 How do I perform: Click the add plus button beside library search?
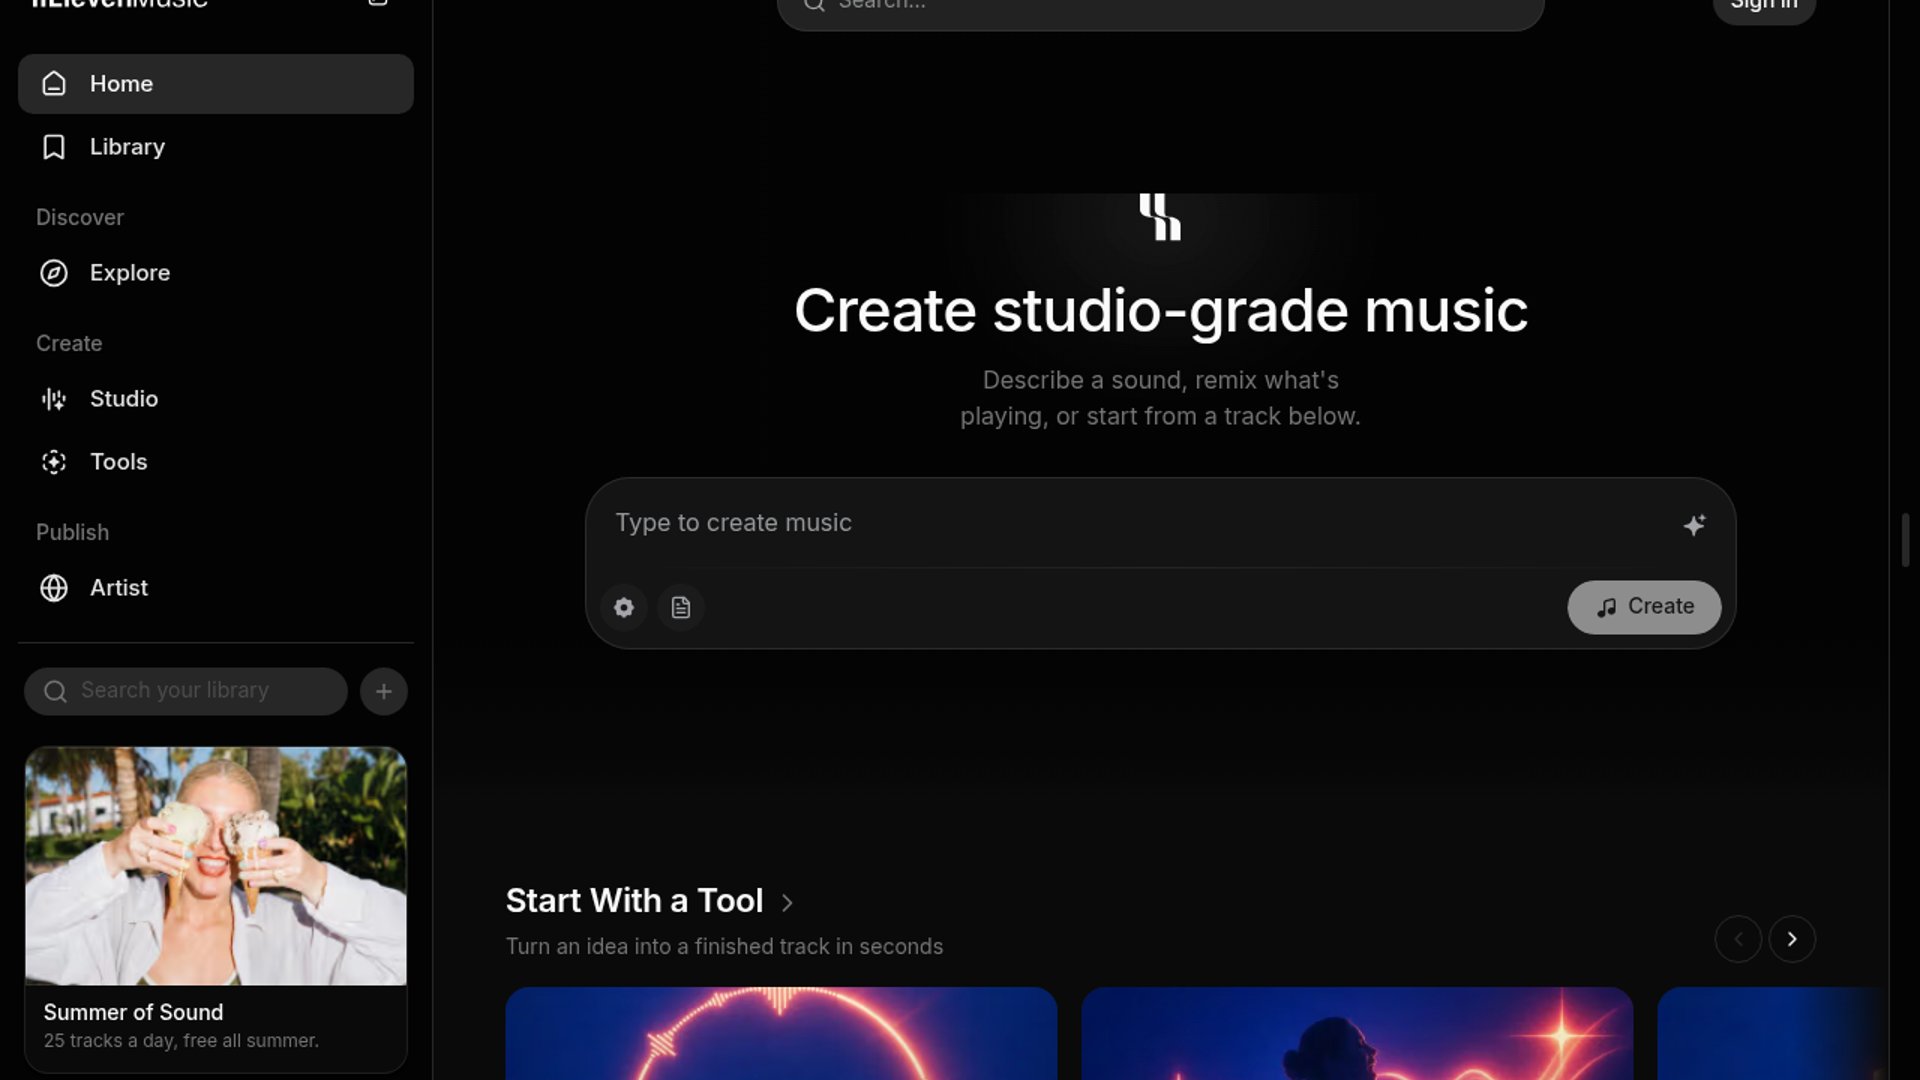384,691
